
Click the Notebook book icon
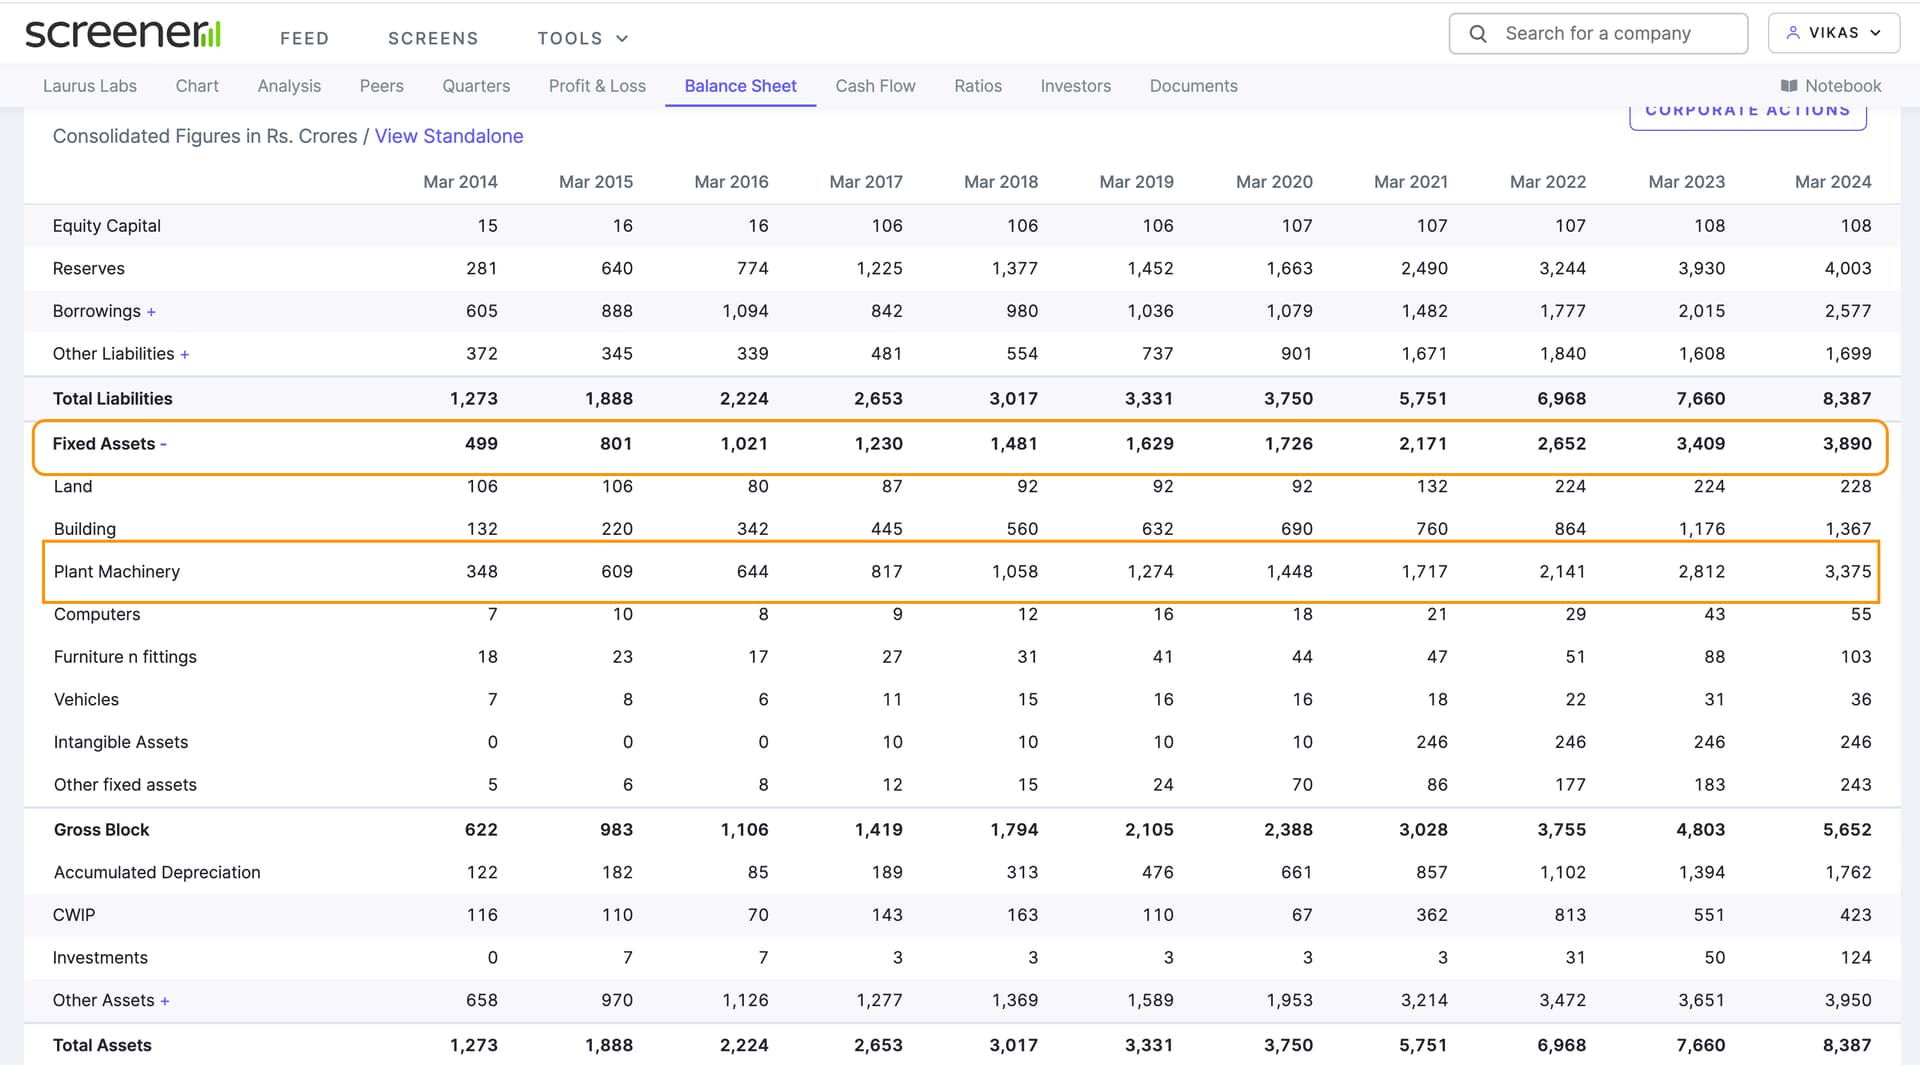tap(1789, 86)
